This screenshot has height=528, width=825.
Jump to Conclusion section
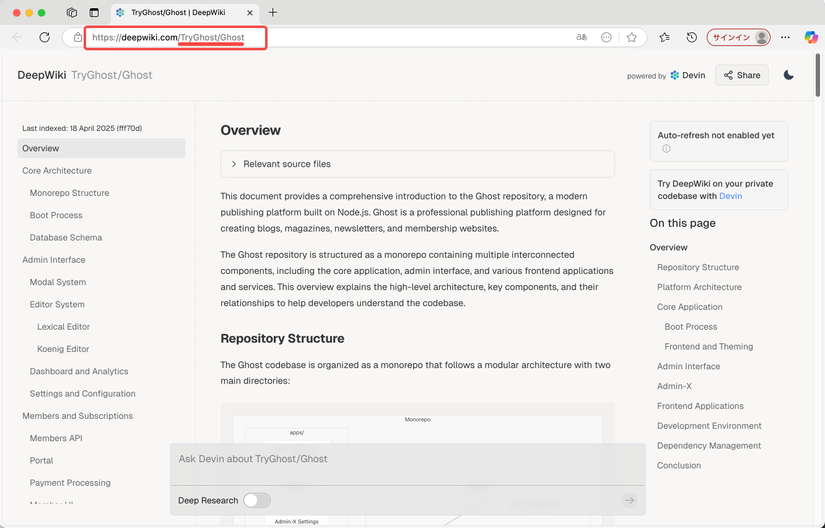(679, 465)
